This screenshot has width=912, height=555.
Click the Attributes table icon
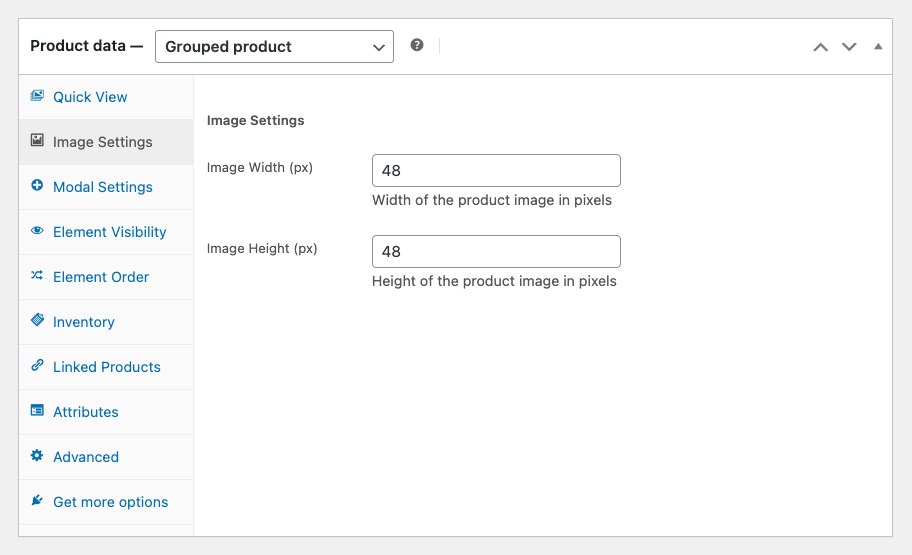pyautogui.click(x=37, y=411)
